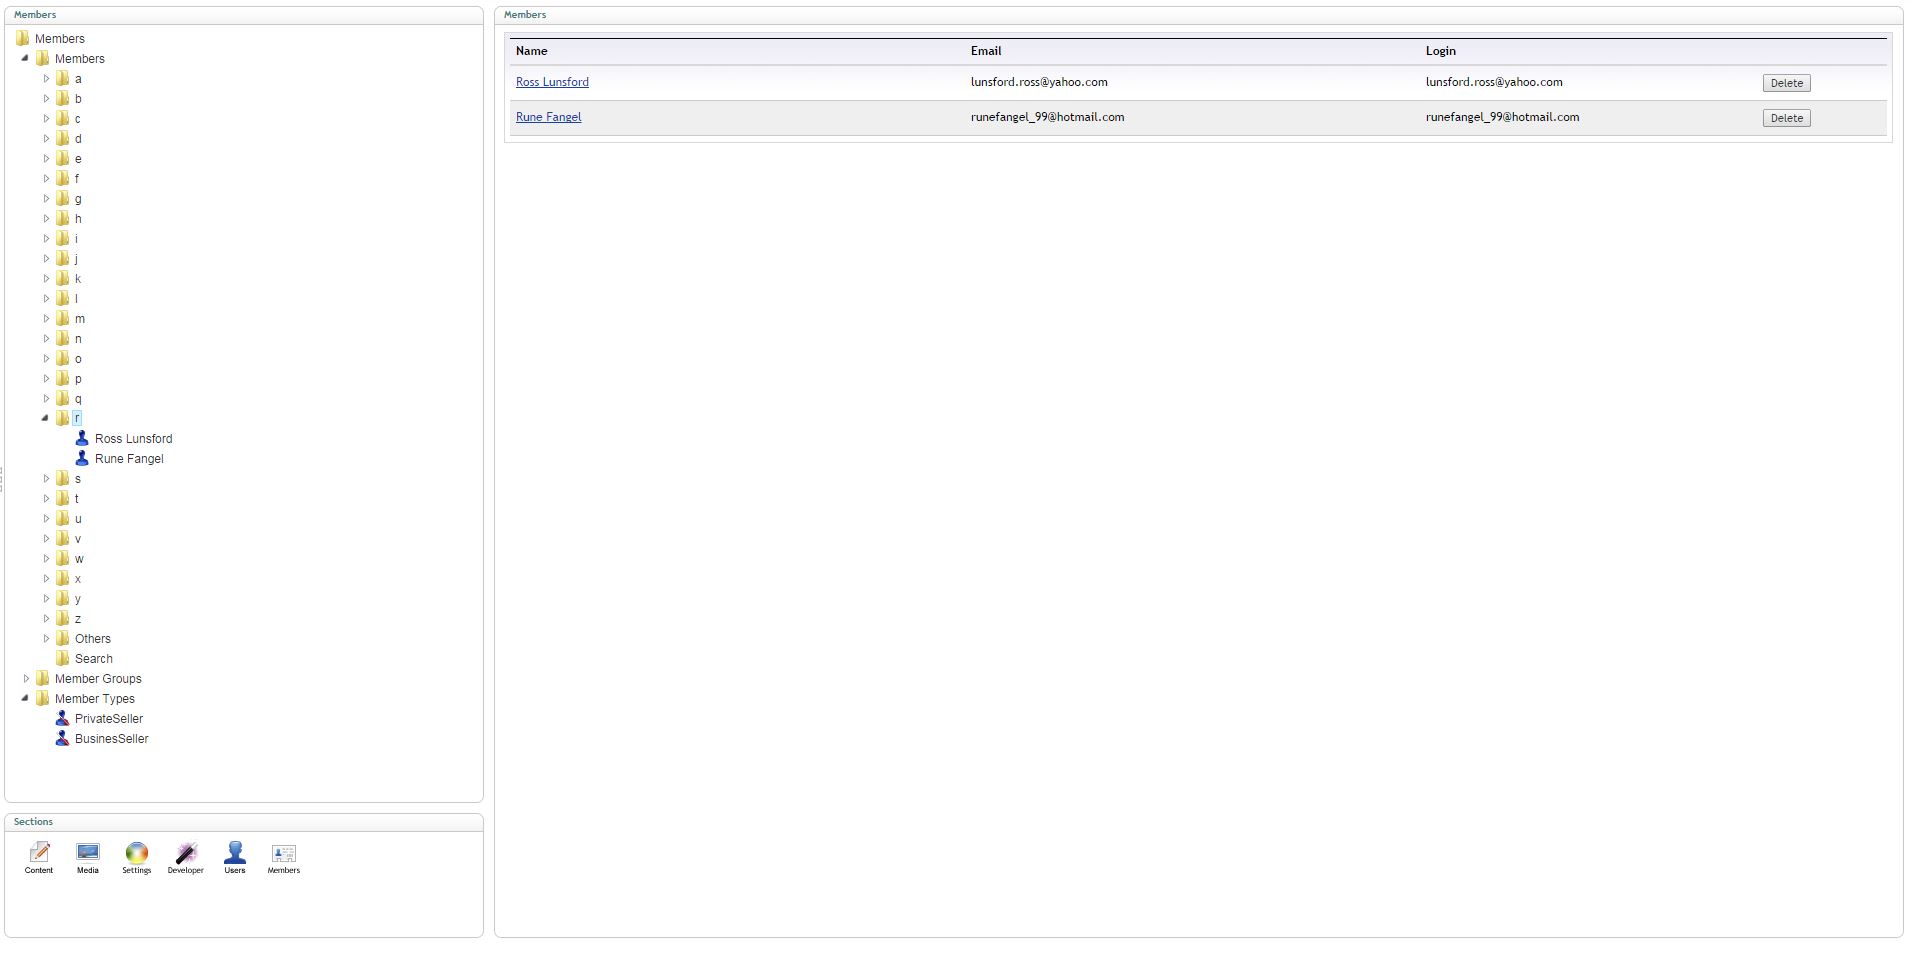Screen dimensions: 1911x954
Task: Select the Others tree label
Action: [92, 639]
